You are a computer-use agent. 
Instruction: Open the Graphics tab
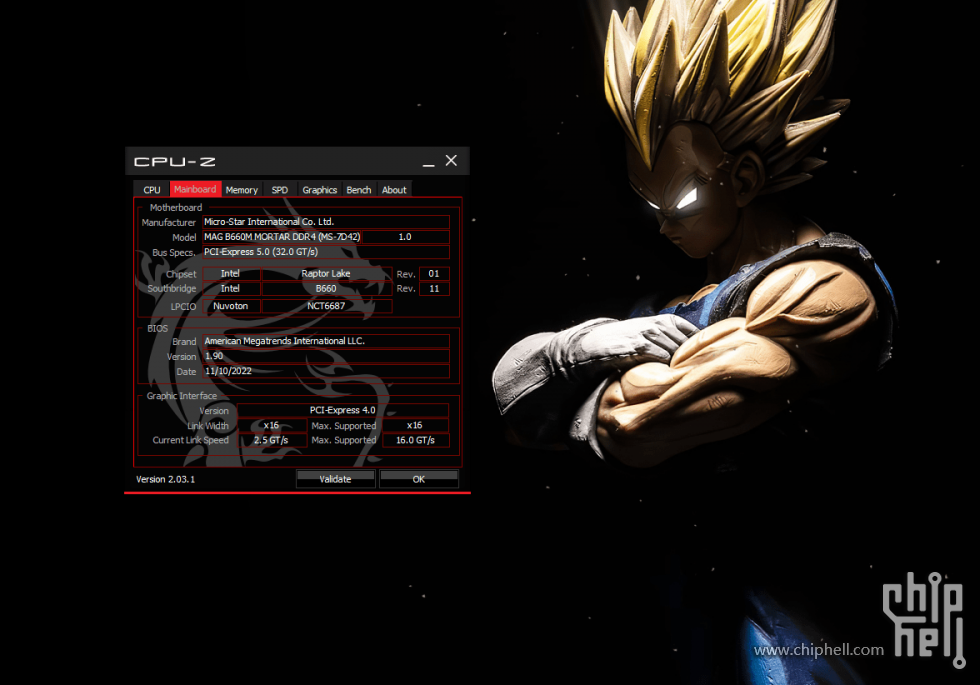[x=319, y=189]
